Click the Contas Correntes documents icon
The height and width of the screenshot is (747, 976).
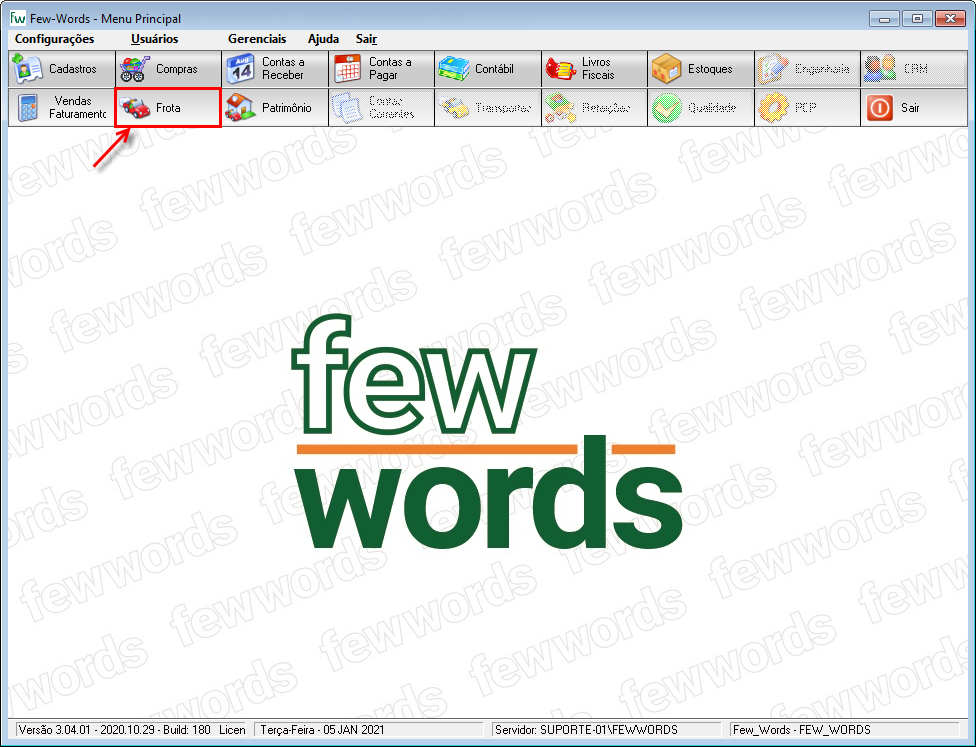(x=347, y=108)
